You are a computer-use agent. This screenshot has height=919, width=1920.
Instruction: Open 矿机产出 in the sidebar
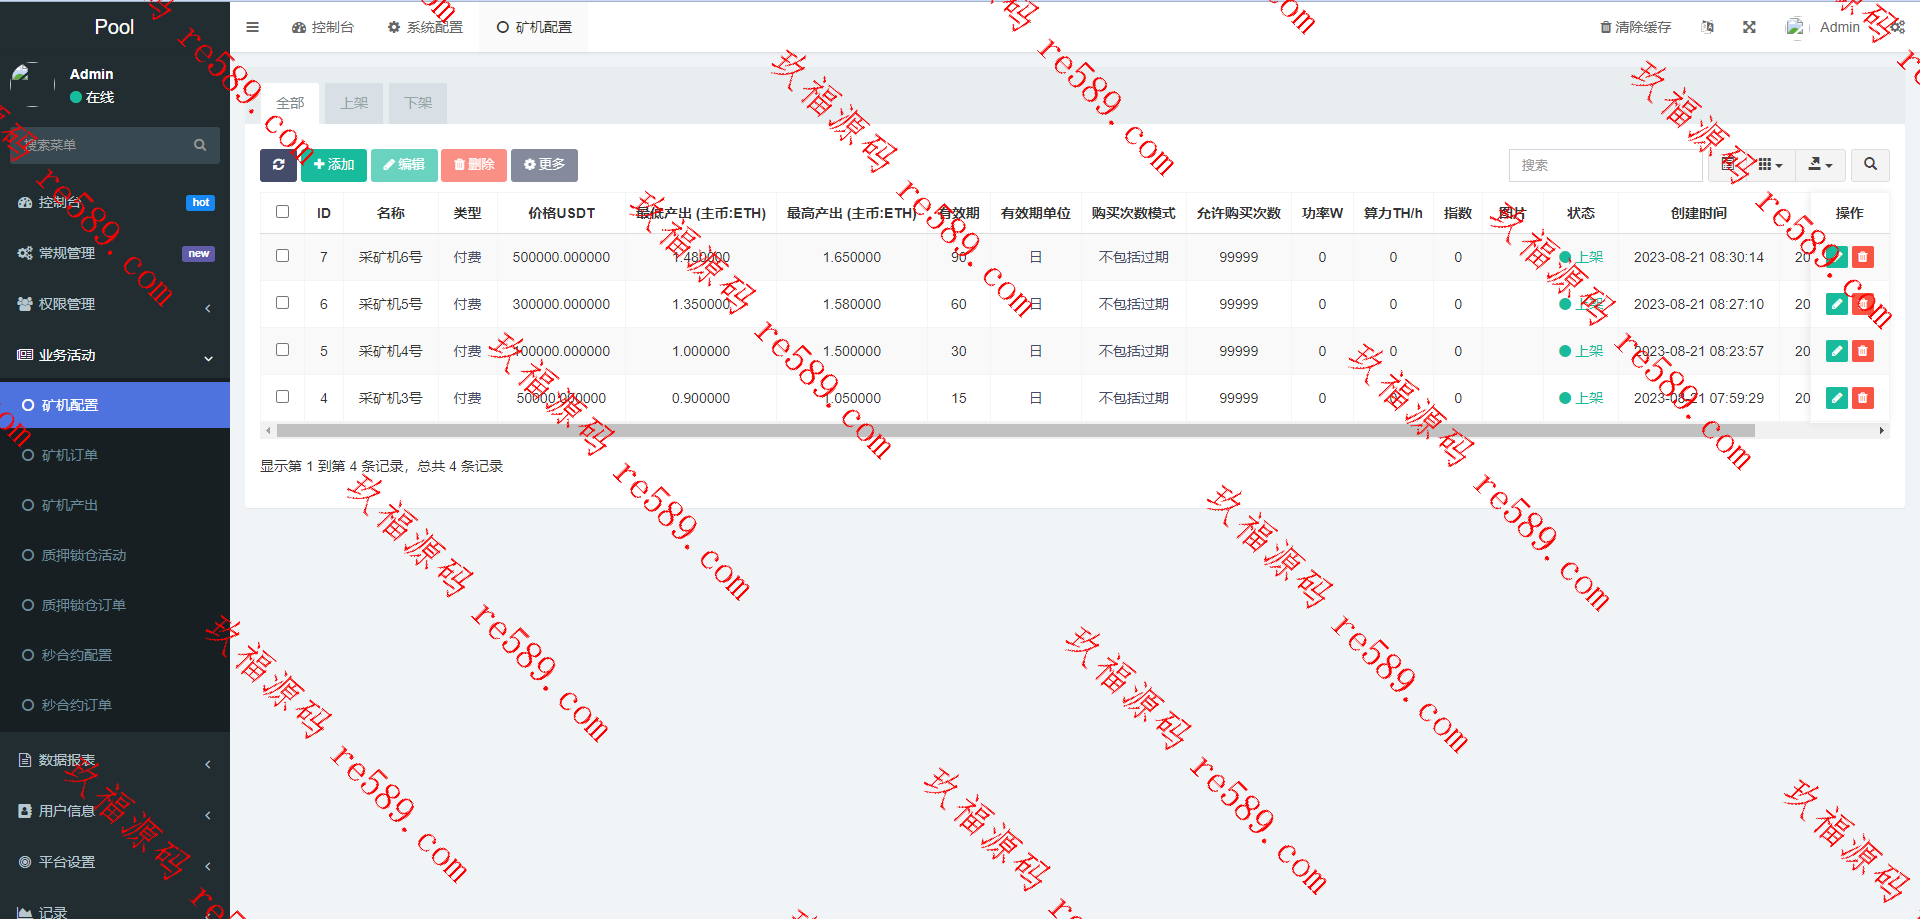point(115,505)
